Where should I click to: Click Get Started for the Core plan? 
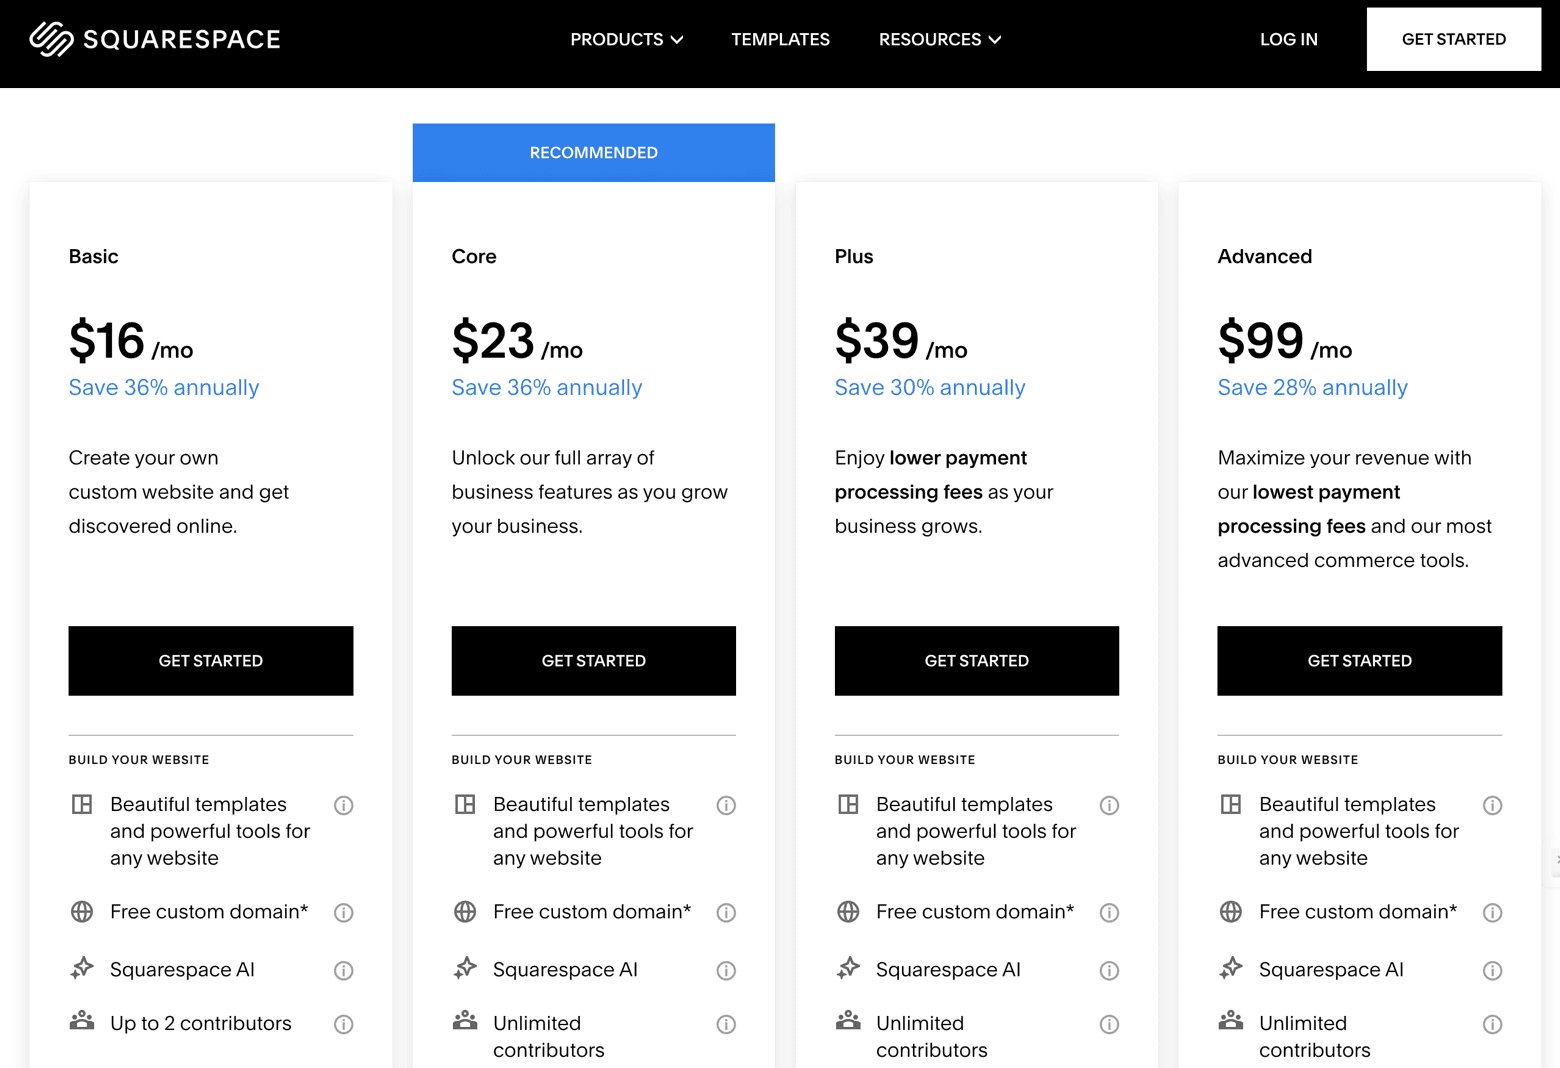pyautogui.click(x=593, y=660)
